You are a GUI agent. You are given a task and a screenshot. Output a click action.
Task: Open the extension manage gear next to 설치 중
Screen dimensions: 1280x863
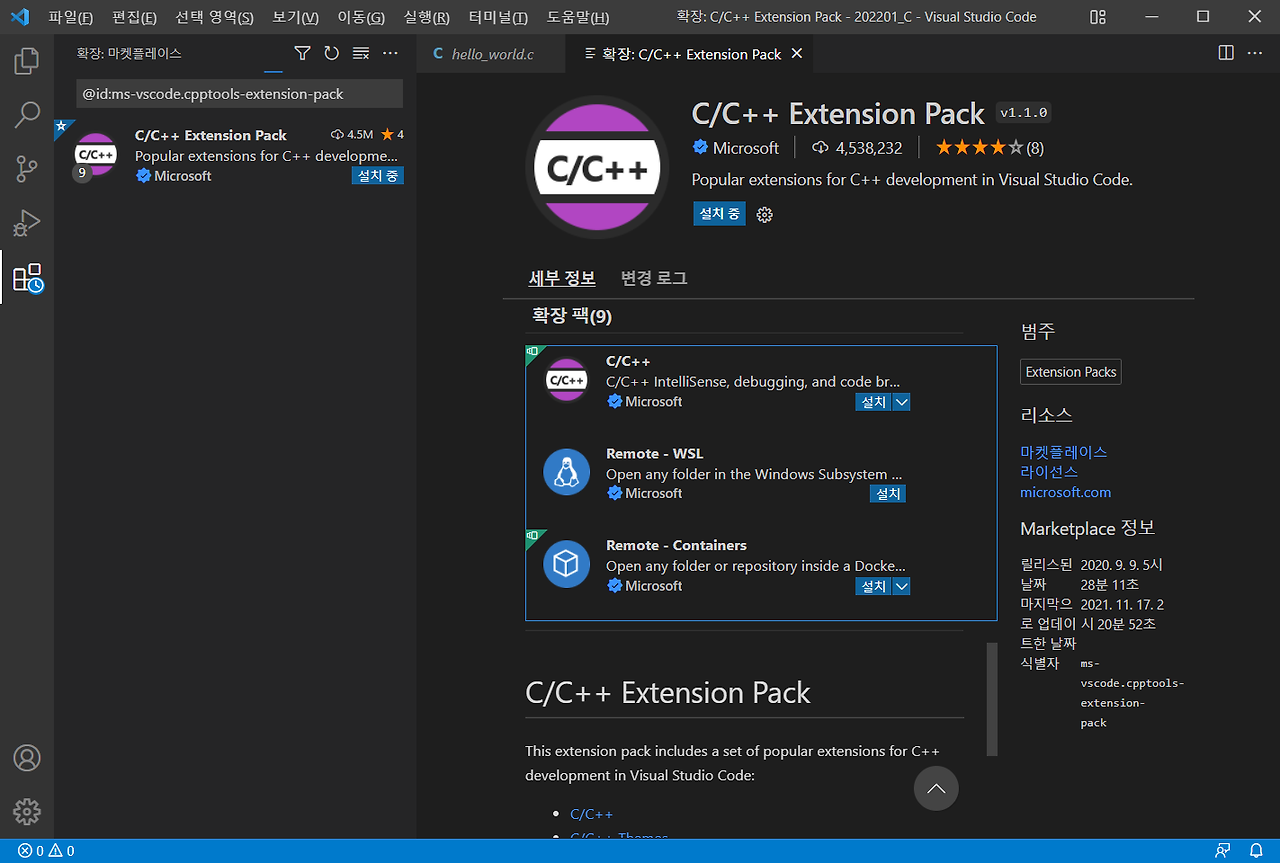click(765, 214)
